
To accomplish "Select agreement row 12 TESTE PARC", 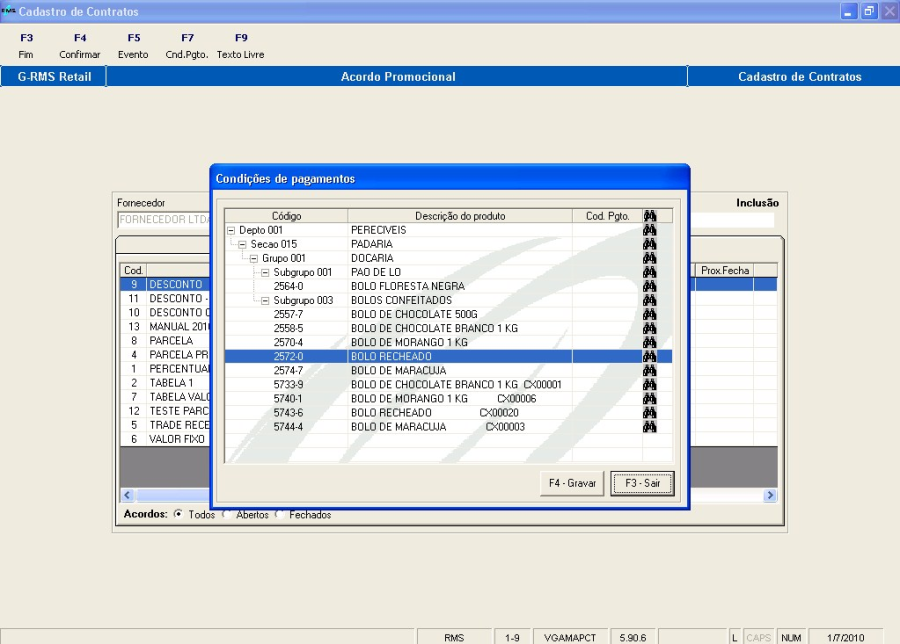I will click(x=165, y=411).
